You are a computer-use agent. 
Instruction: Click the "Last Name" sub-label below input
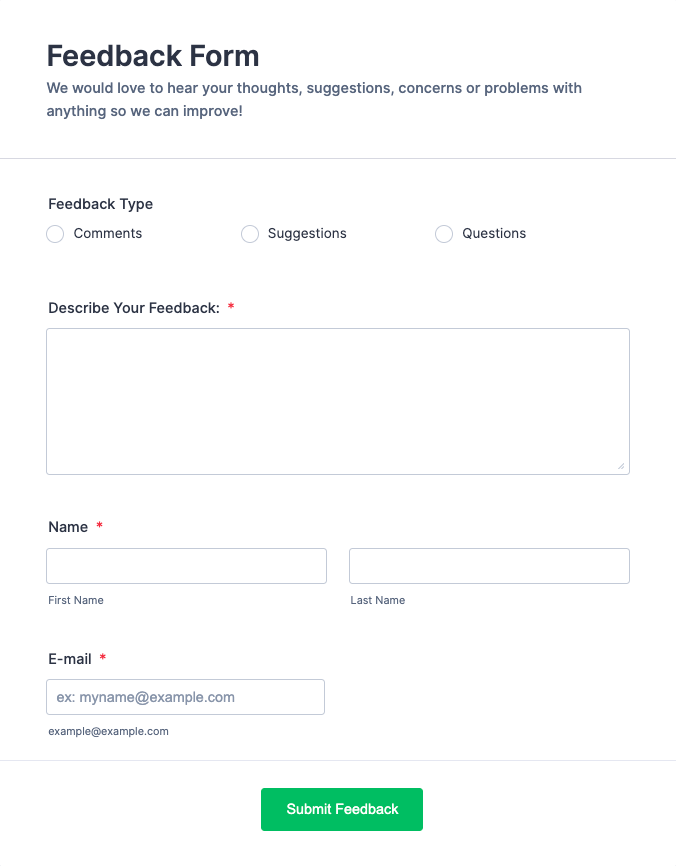coord(378,601)
